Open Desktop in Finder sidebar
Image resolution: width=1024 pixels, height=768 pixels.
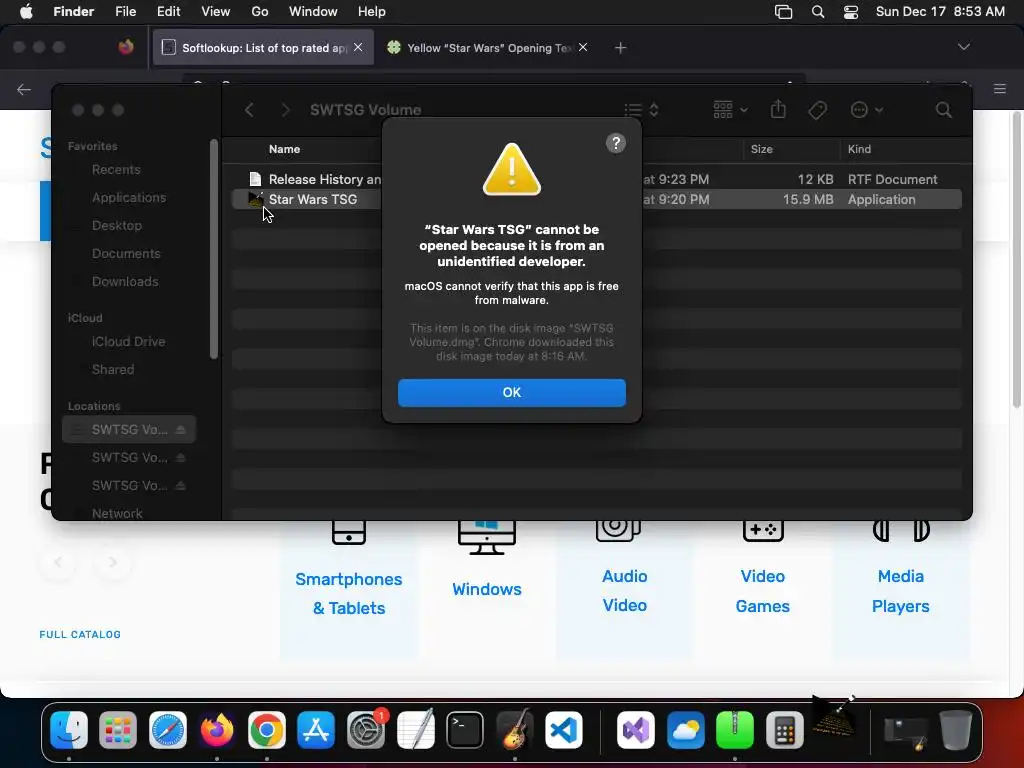(116, 225)
